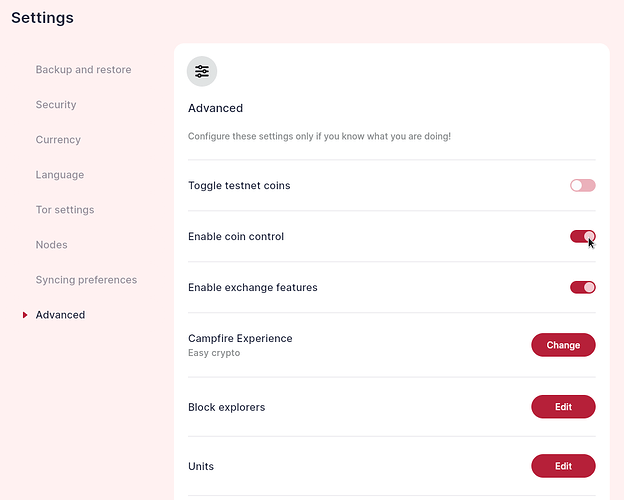Click the Easy crypto subtitle text
Screen dimensions: 624x500
(x=214, y=353)
